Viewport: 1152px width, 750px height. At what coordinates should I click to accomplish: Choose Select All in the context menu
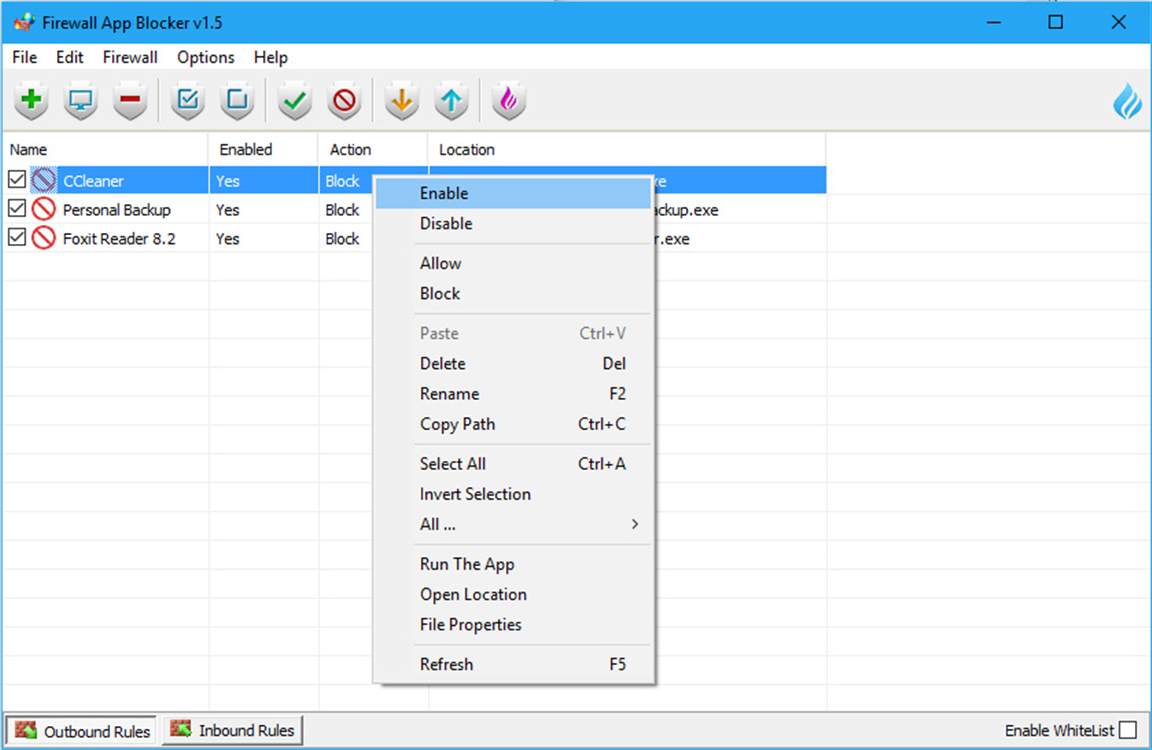coord(514,464)
